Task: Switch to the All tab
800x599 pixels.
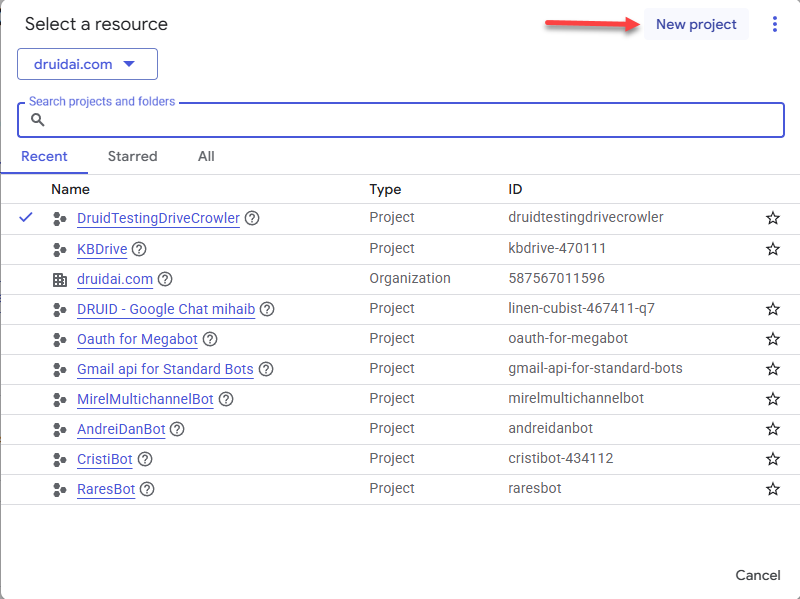Action: point(206,156)
